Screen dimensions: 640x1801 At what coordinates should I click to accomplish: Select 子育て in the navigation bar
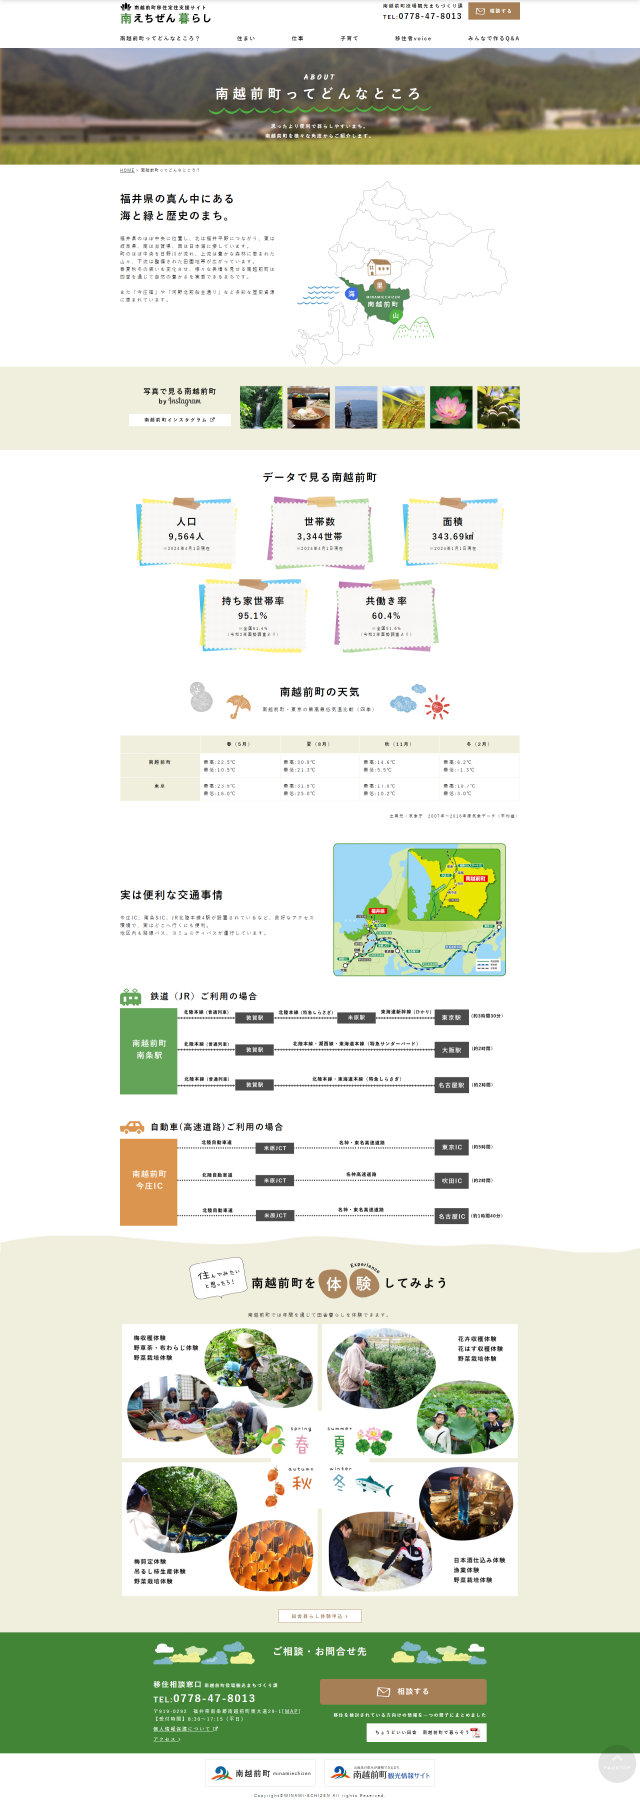pyautogui.click(x=349, y=38)
